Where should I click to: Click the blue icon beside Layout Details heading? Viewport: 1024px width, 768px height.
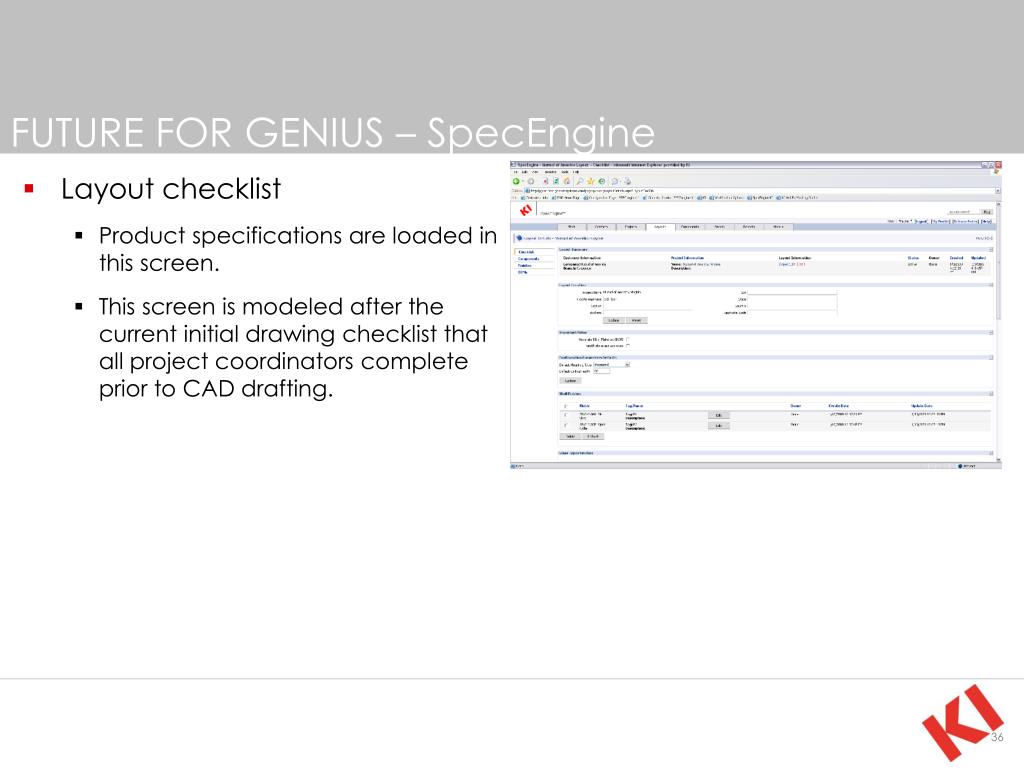coord(519,238)
